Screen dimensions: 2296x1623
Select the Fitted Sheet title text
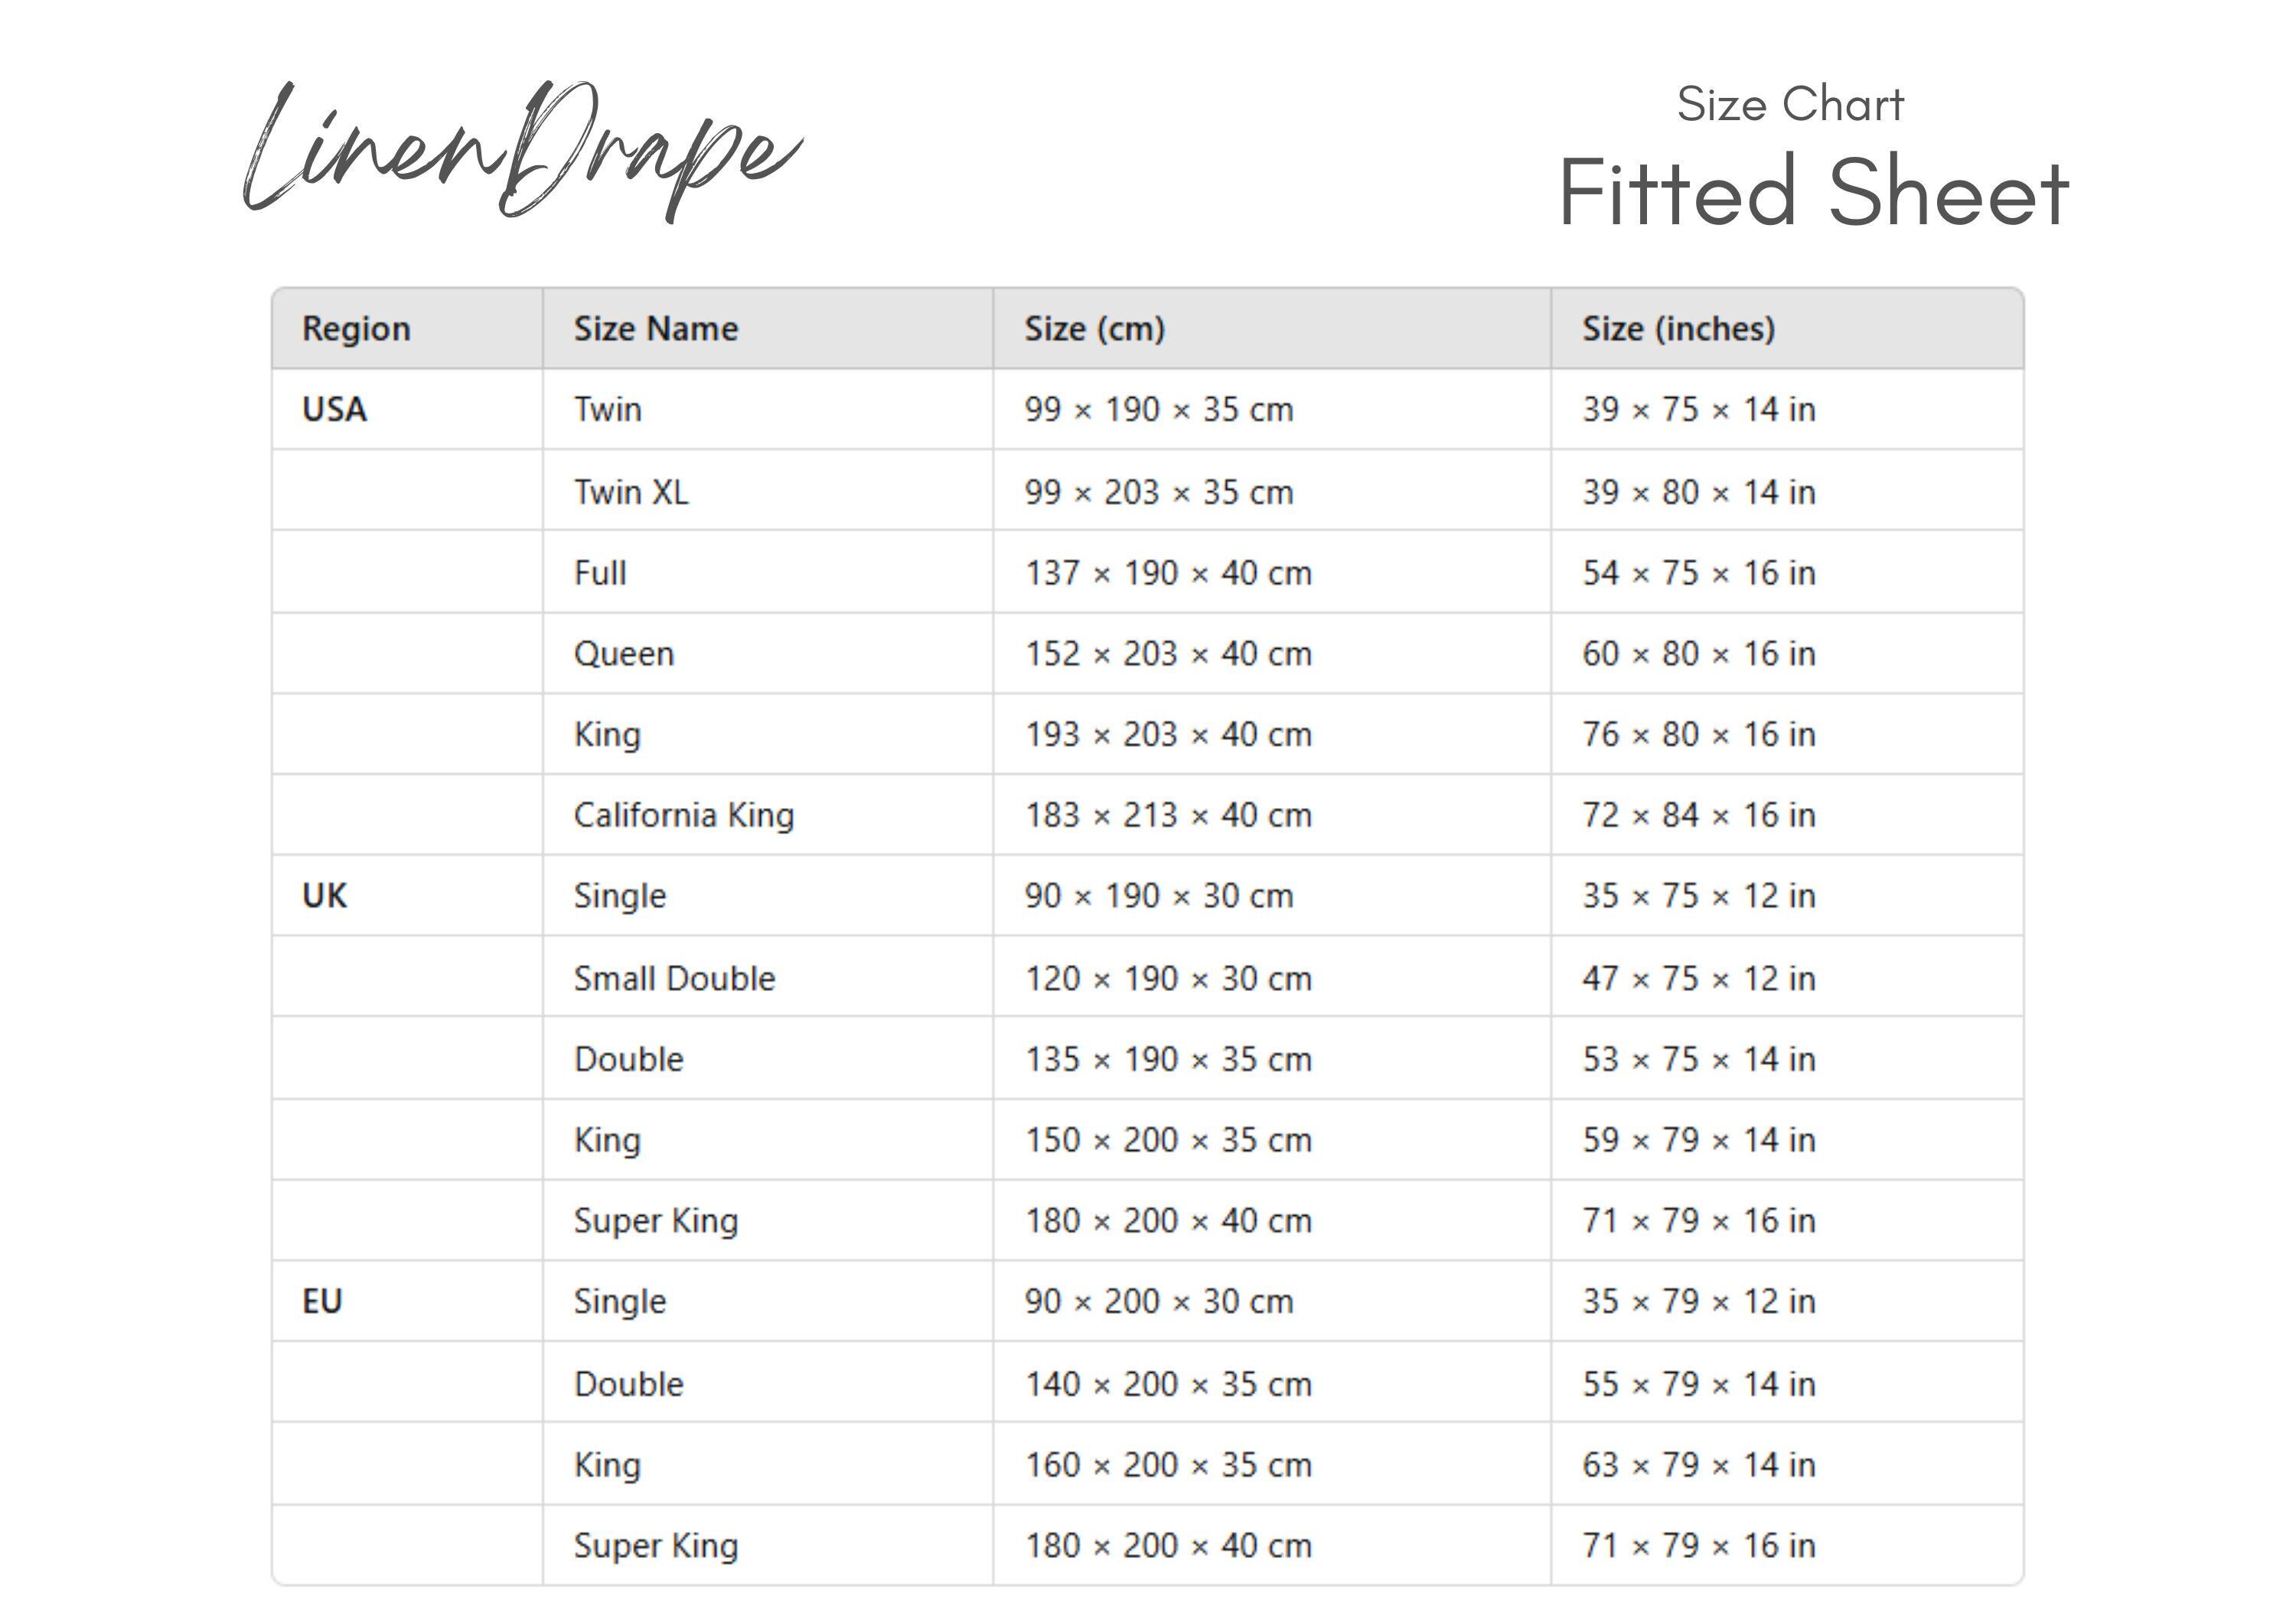[x=1814, y=192]
